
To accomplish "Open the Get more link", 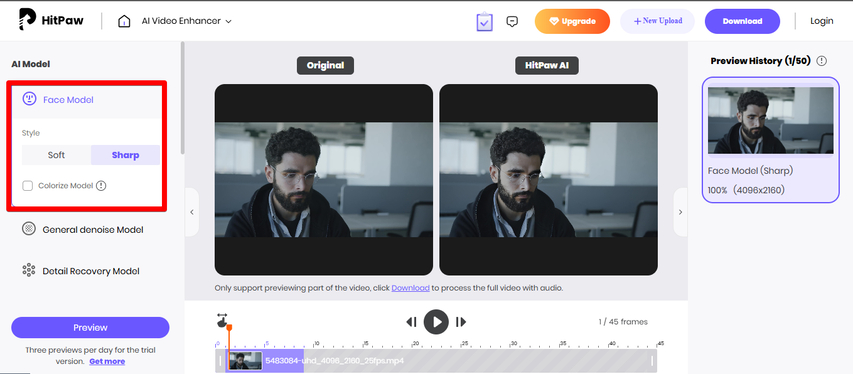I will point(107,361).
